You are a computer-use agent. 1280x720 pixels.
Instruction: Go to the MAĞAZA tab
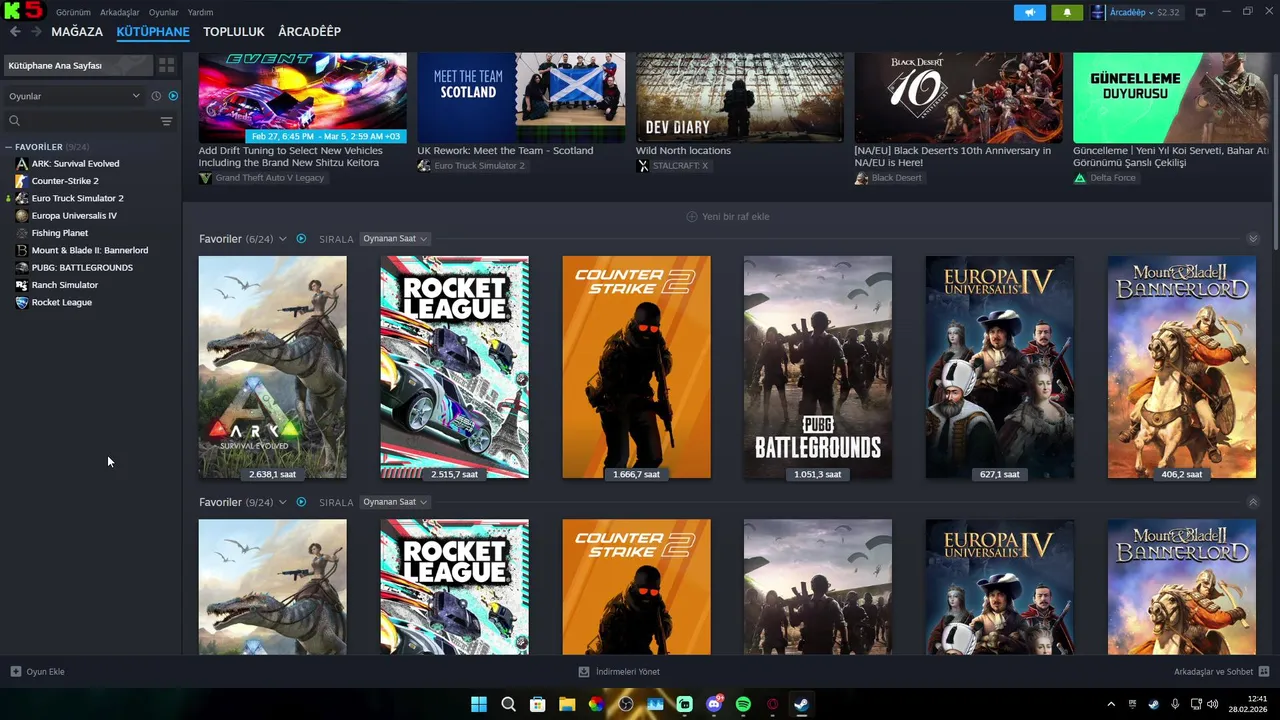pyautogui.click(x=77, y=32)
